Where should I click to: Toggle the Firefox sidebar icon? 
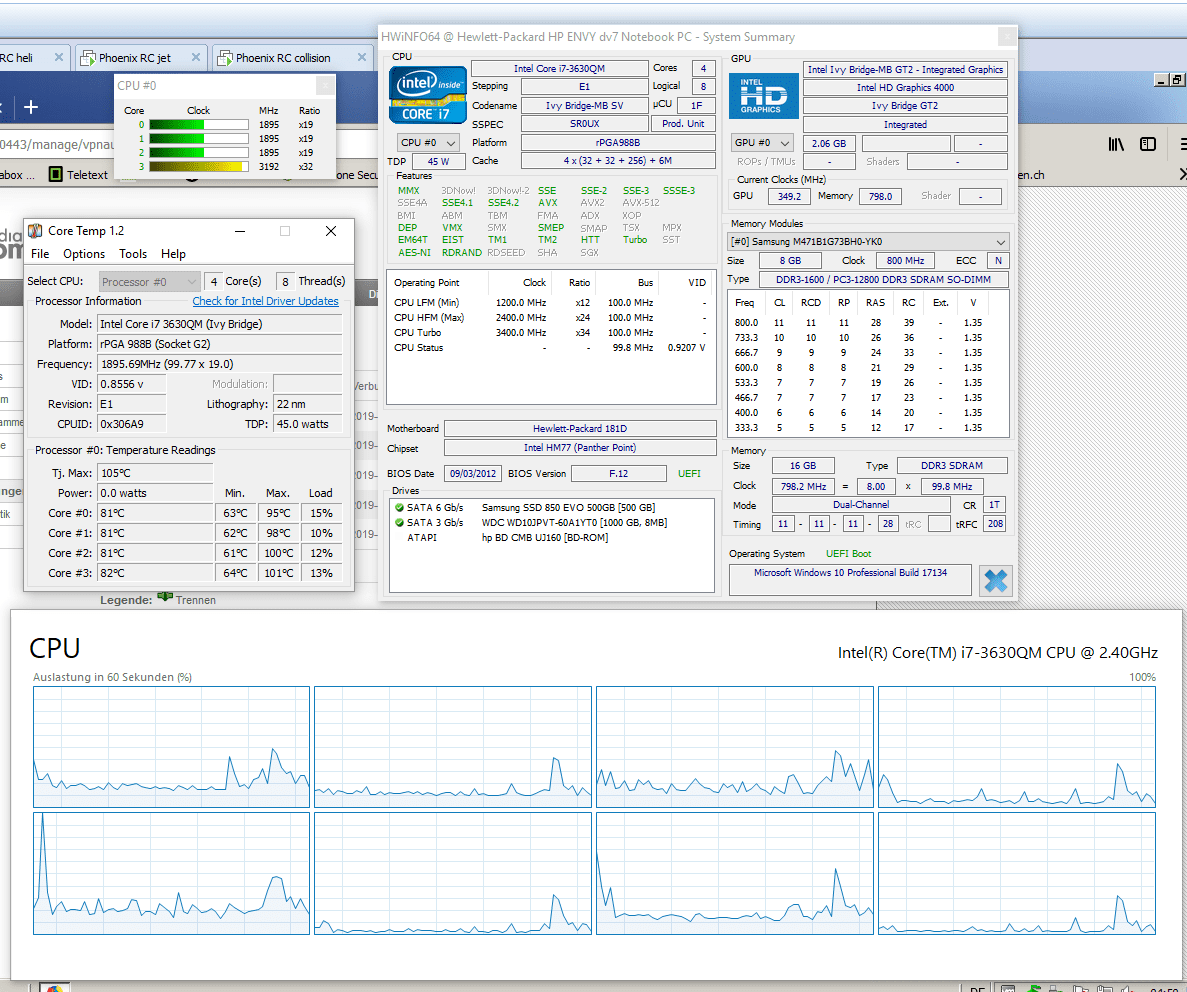point(1148,144)
